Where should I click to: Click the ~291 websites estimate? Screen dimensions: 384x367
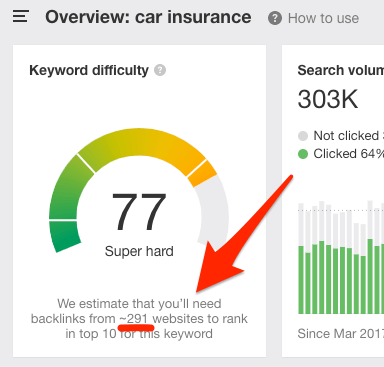(137, 319)
